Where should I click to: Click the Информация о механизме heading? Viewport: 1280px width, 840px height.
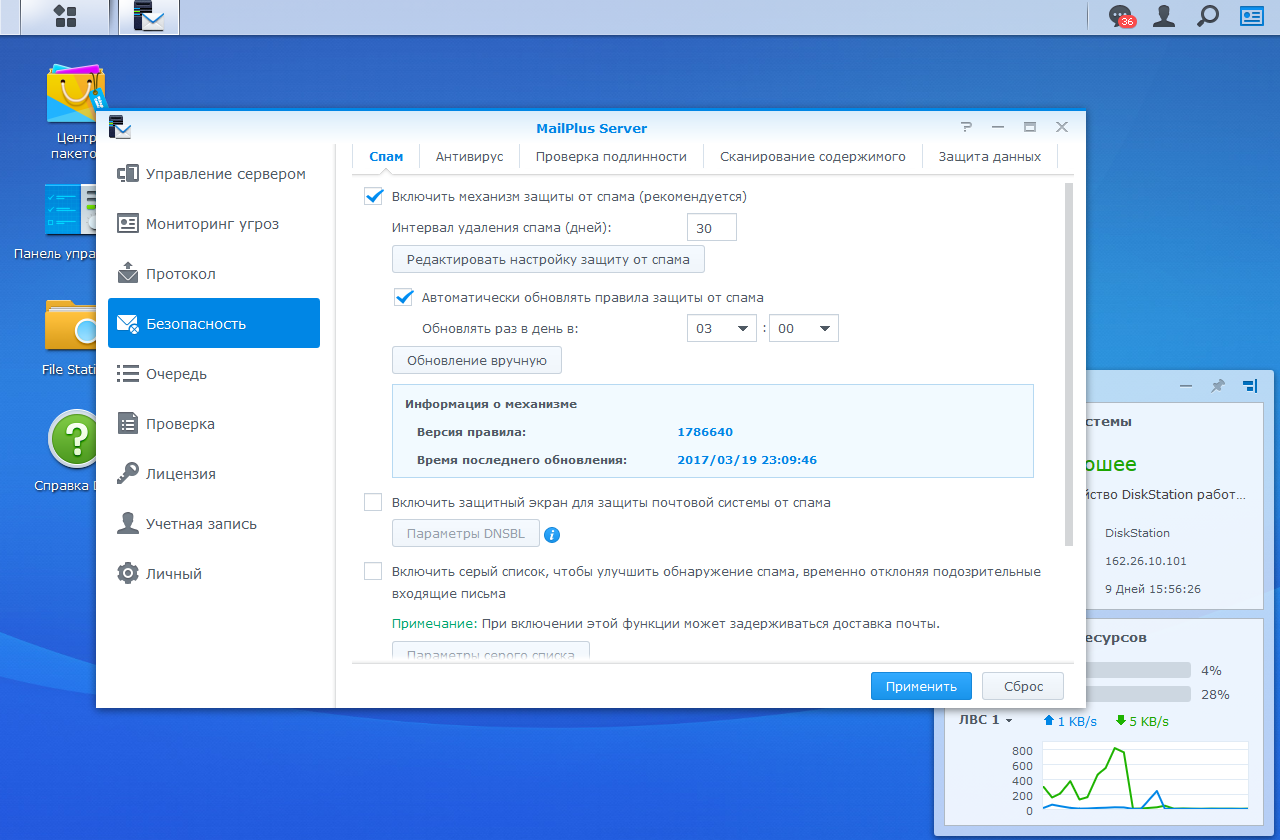(491, 404)
